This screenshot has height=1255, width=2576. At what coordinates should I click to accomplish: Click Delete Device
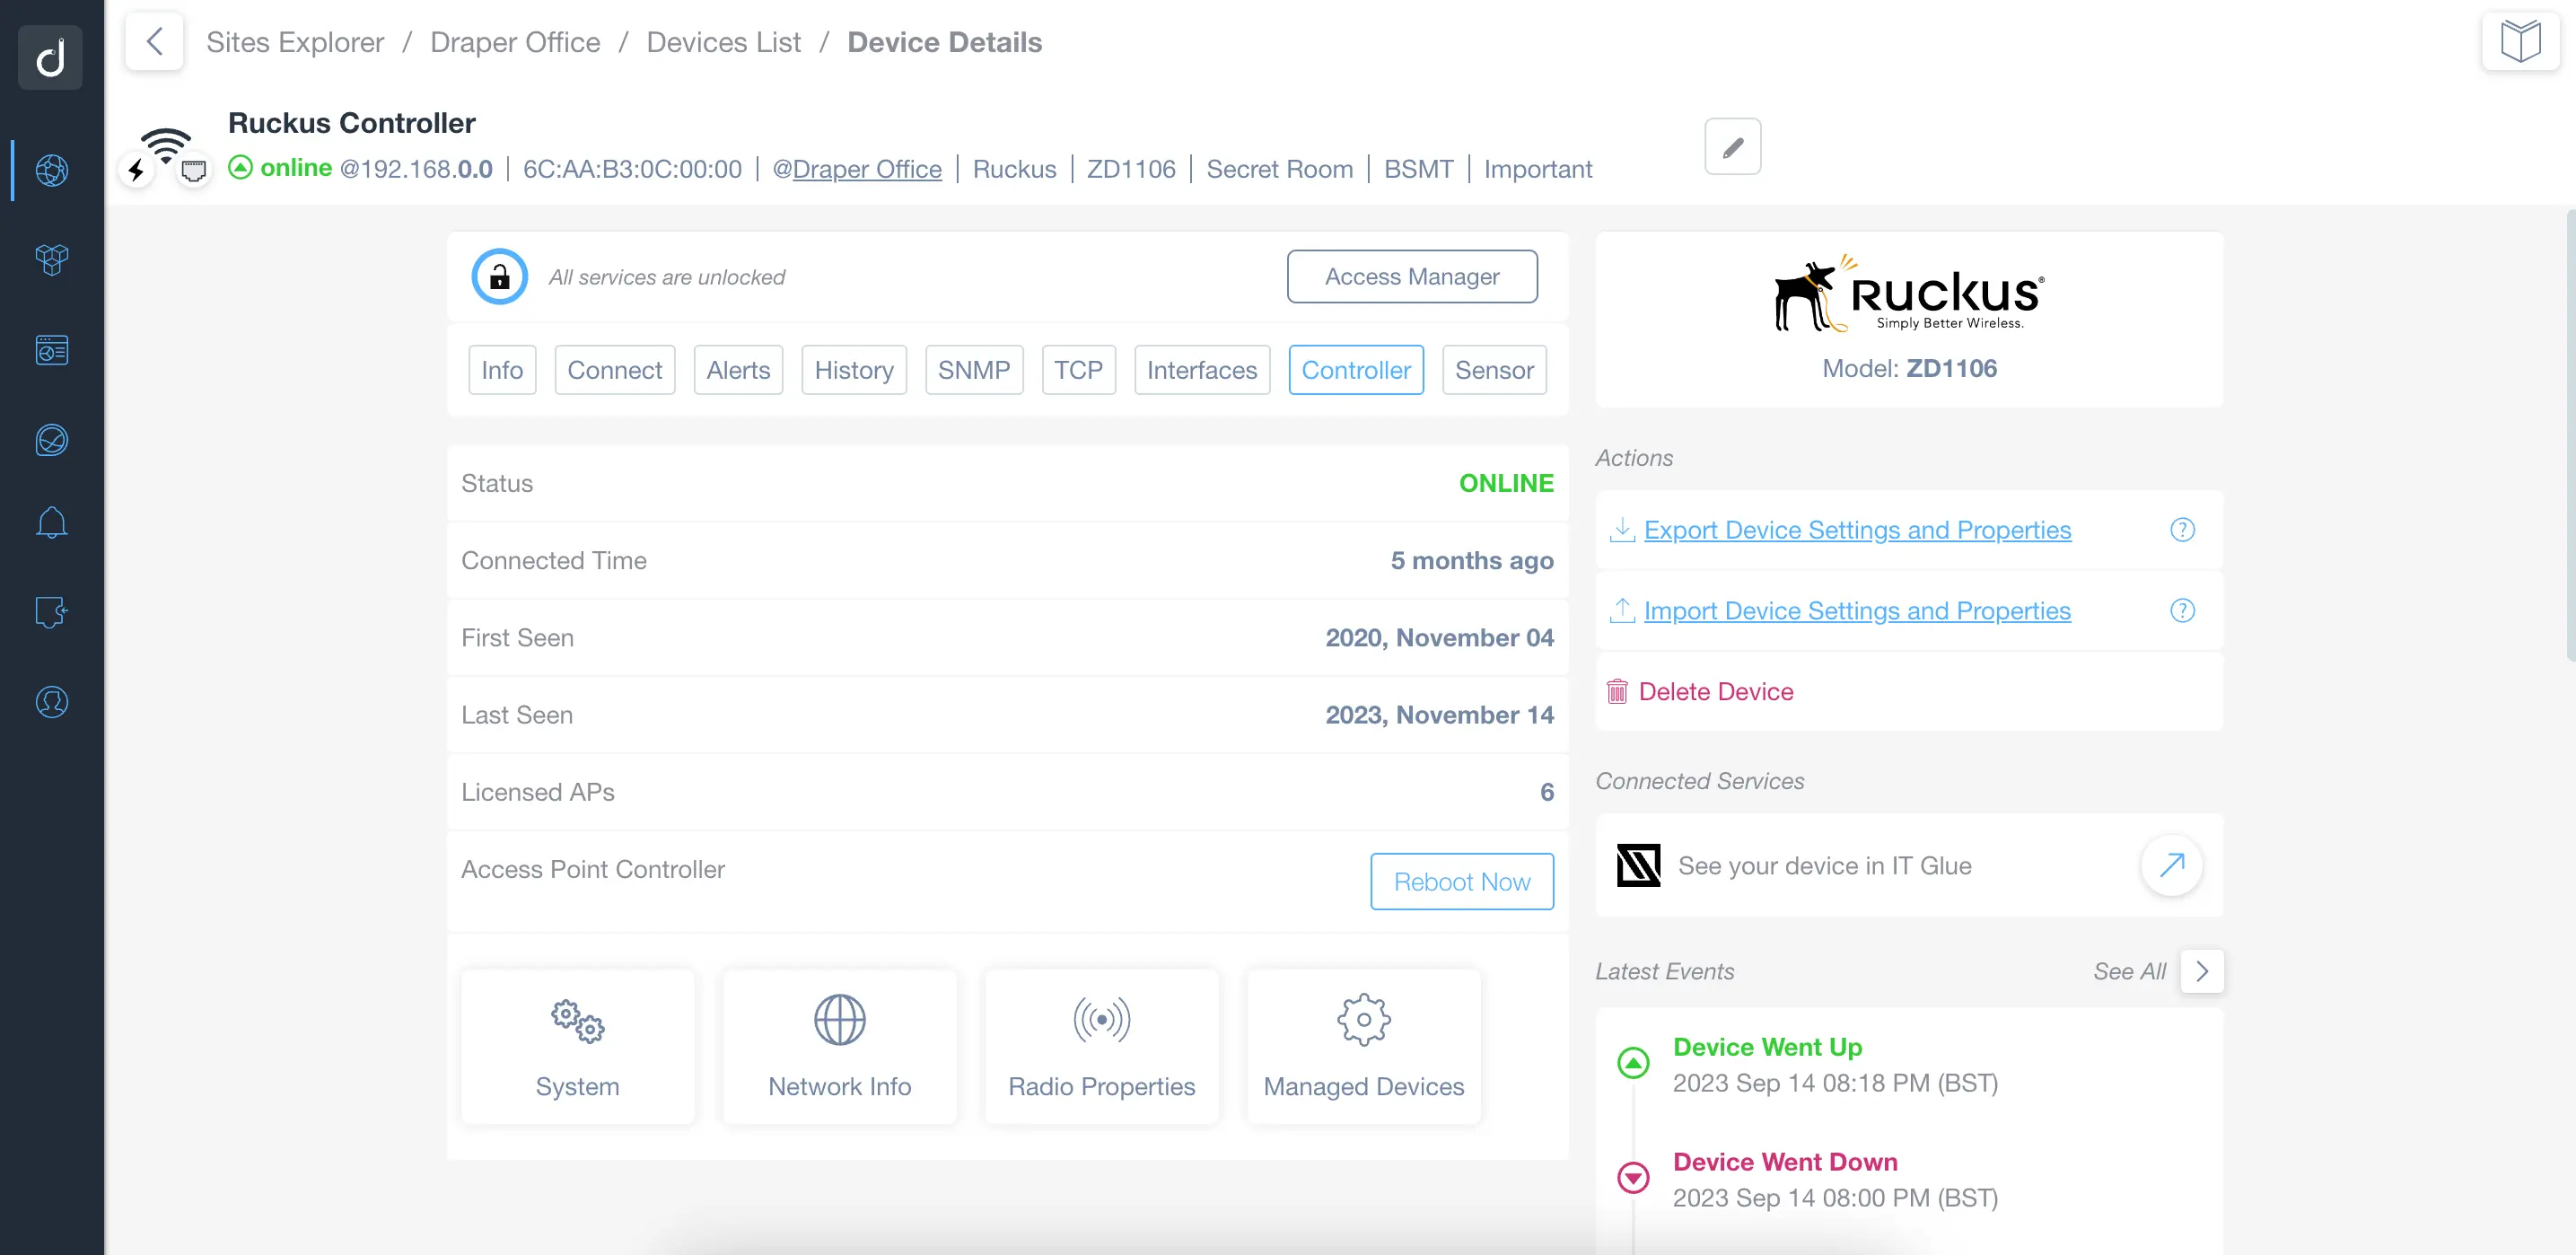coord(1716,692)
